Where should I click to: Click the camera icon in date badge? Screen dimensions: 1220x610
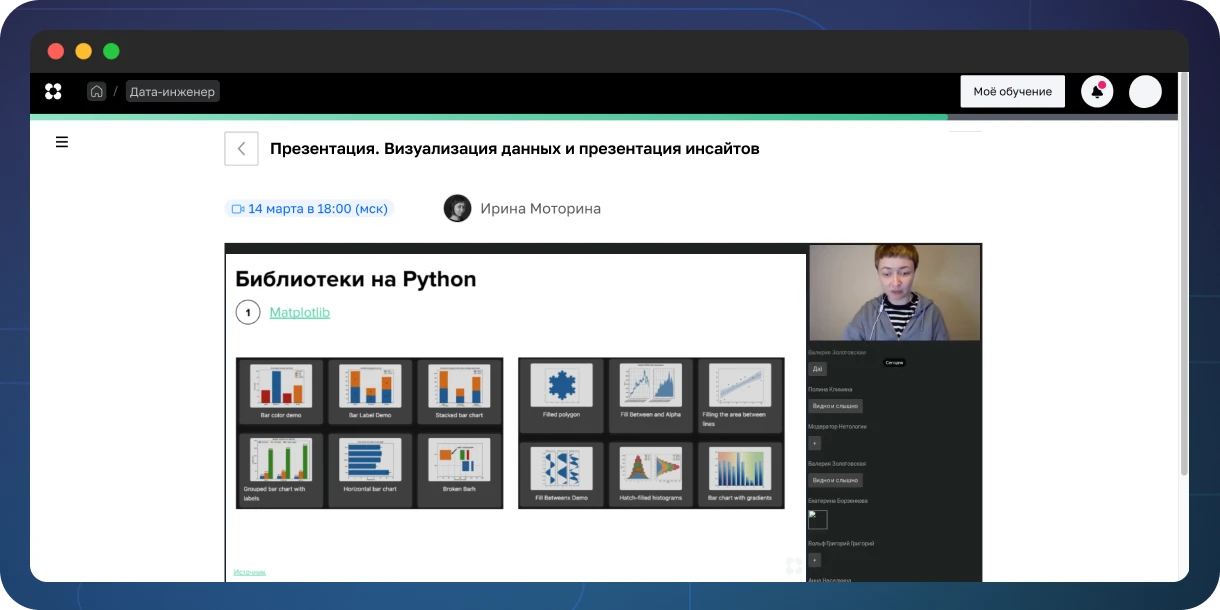(x=238, y=209)
